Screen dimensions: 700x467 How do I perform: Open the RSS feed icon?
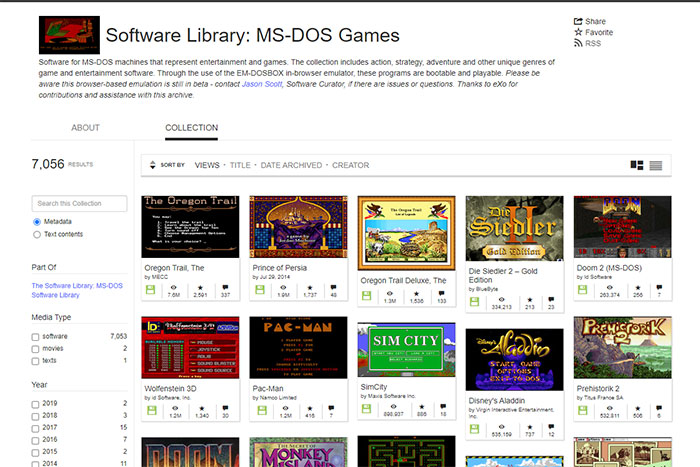(x=578, y=43)
